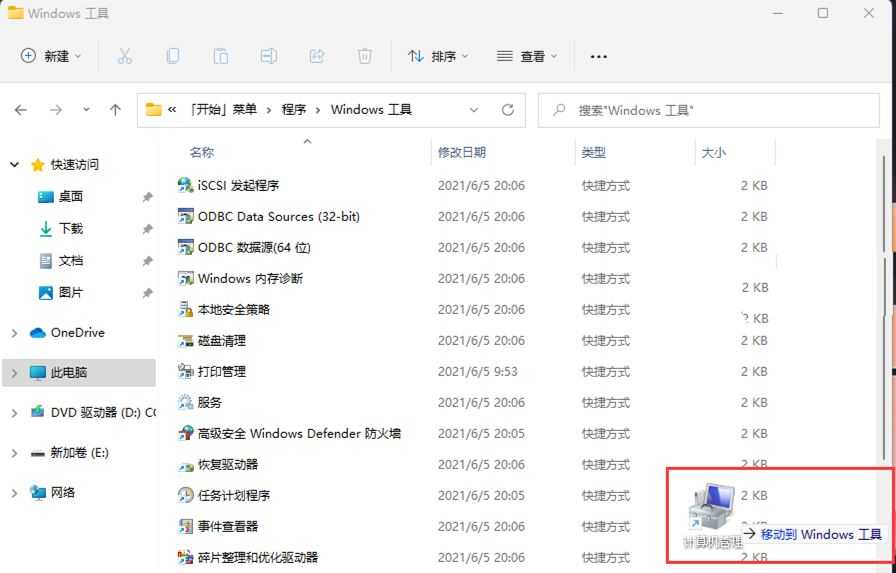Unpin 桌面 via its pin icon
Image resolution: width=896 pixels, height=573 pixels.
coord(147,197)
